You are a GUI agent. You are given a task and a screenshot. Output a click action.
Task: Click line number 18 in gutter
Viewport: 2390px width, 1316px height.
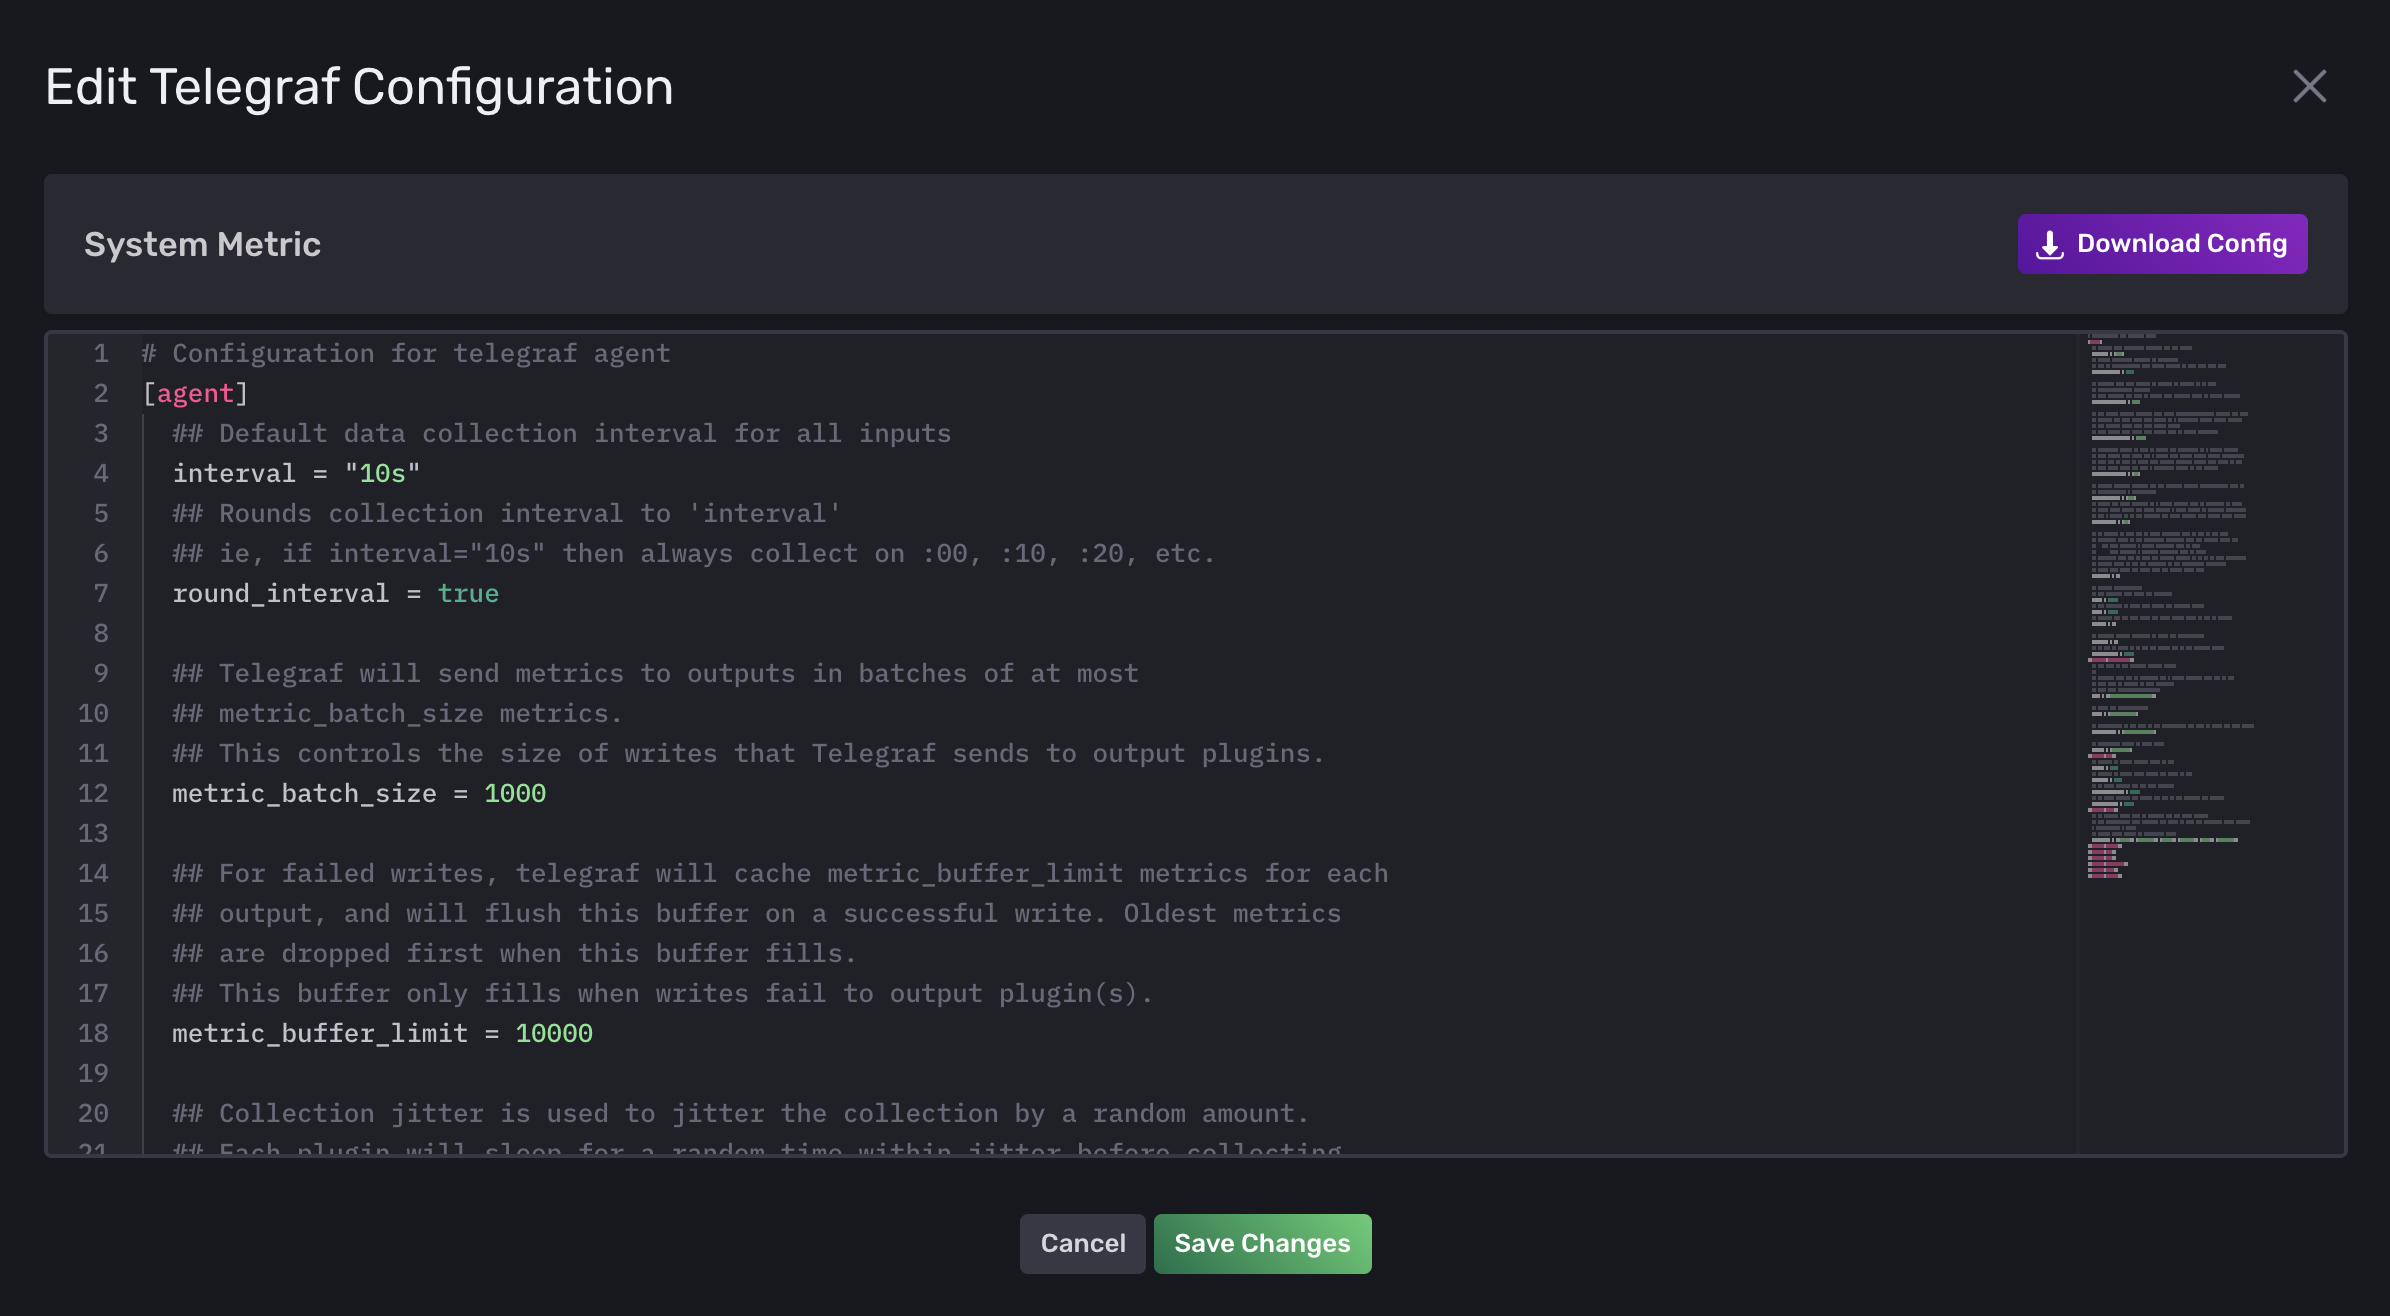[93, 1033]
